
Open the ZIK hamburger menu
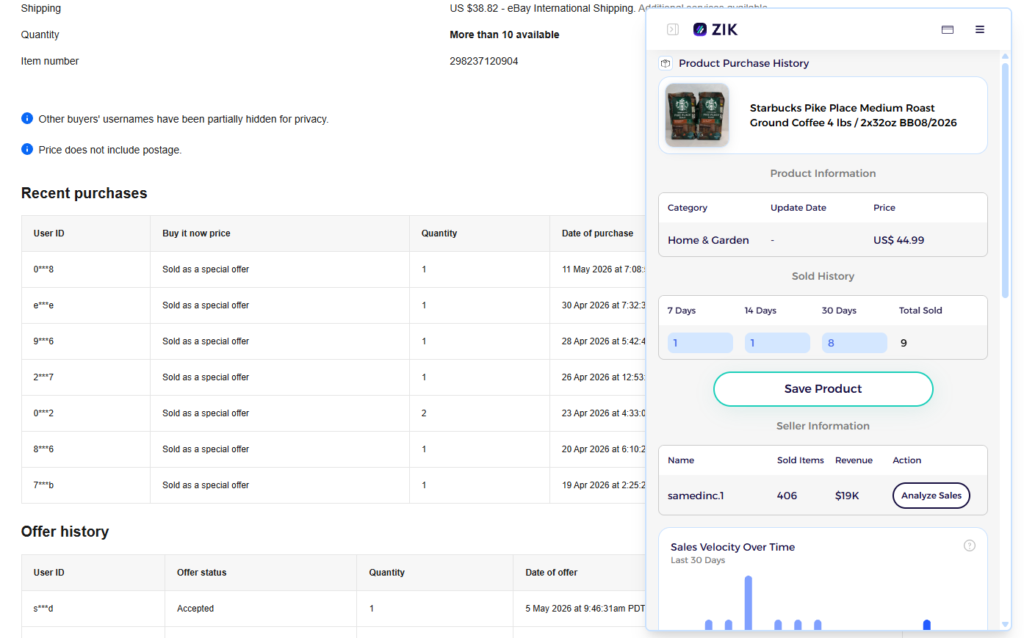980,29
